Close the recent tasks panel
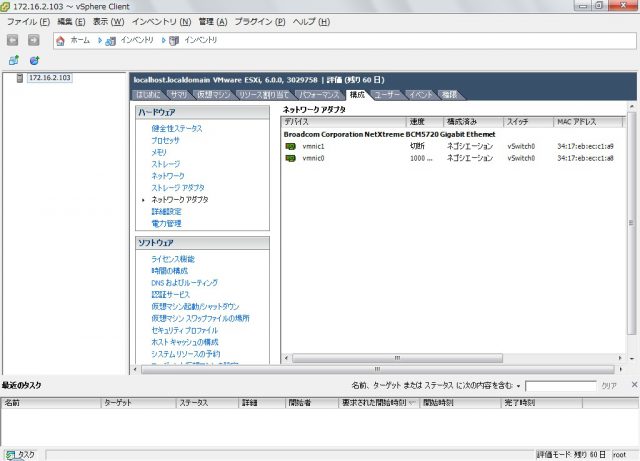Screen dimensions: 640x461 632,385
